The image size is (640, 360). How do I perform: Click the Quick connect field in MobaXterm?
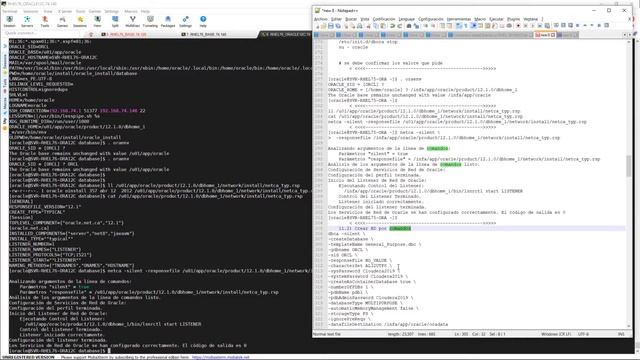click(x=41, y=33)
